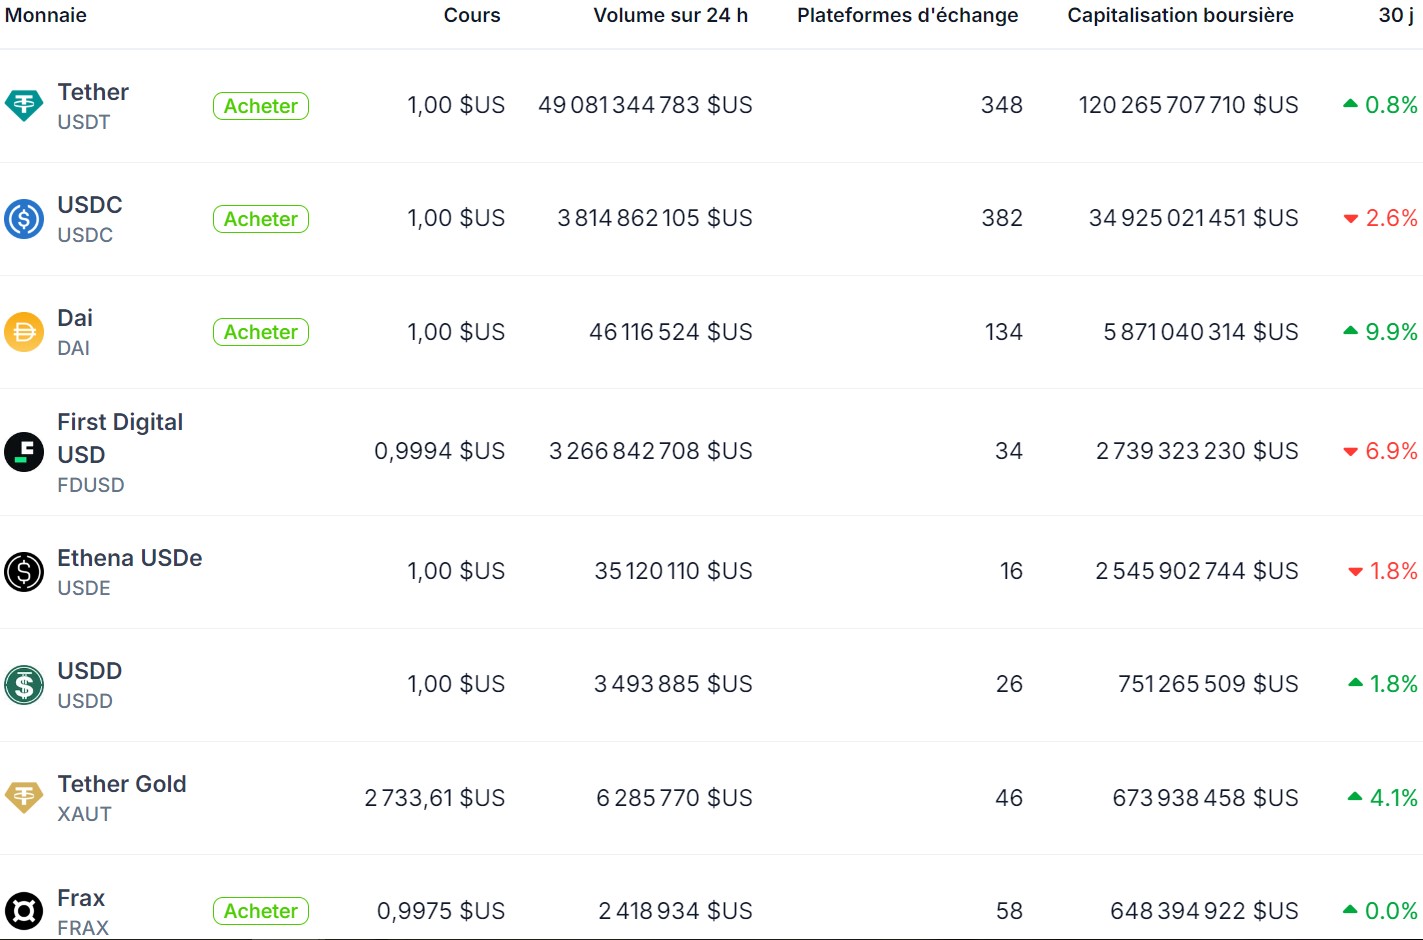This screenshot has height=940, width=1423.
Task: Click Acheter for Tether
Action: (x=260, y=105)
